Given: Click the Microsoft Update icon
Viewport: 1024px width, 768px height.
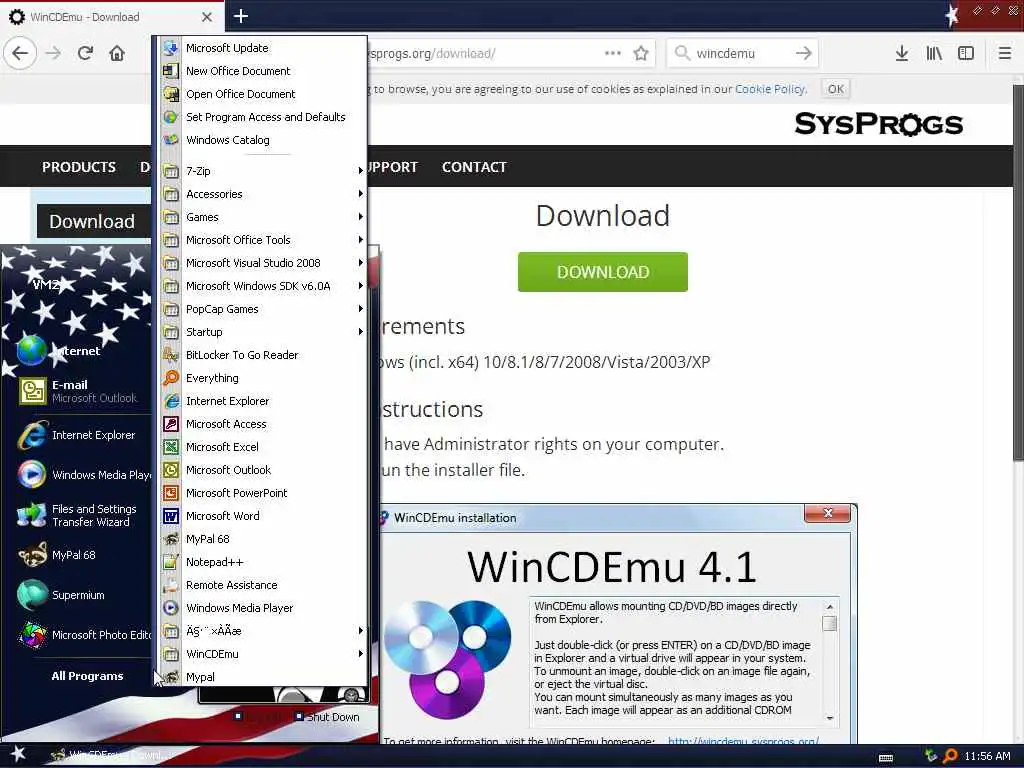Looking at the screenshot, I should click(170, 48).
